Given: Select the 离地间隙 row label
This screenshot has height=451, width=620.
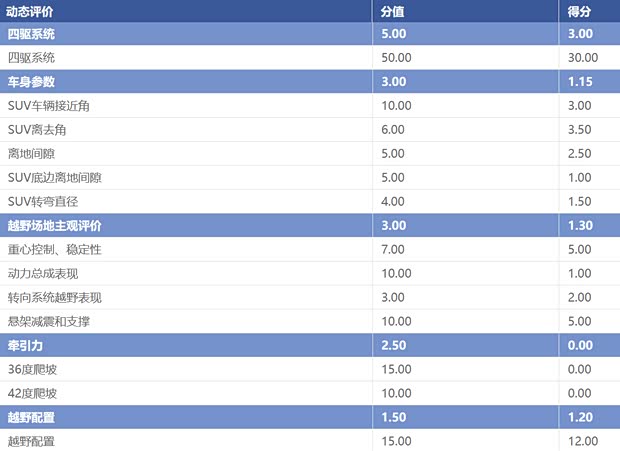Looking at the screenshot, I should pyautogui.click(x=31, y=153).
